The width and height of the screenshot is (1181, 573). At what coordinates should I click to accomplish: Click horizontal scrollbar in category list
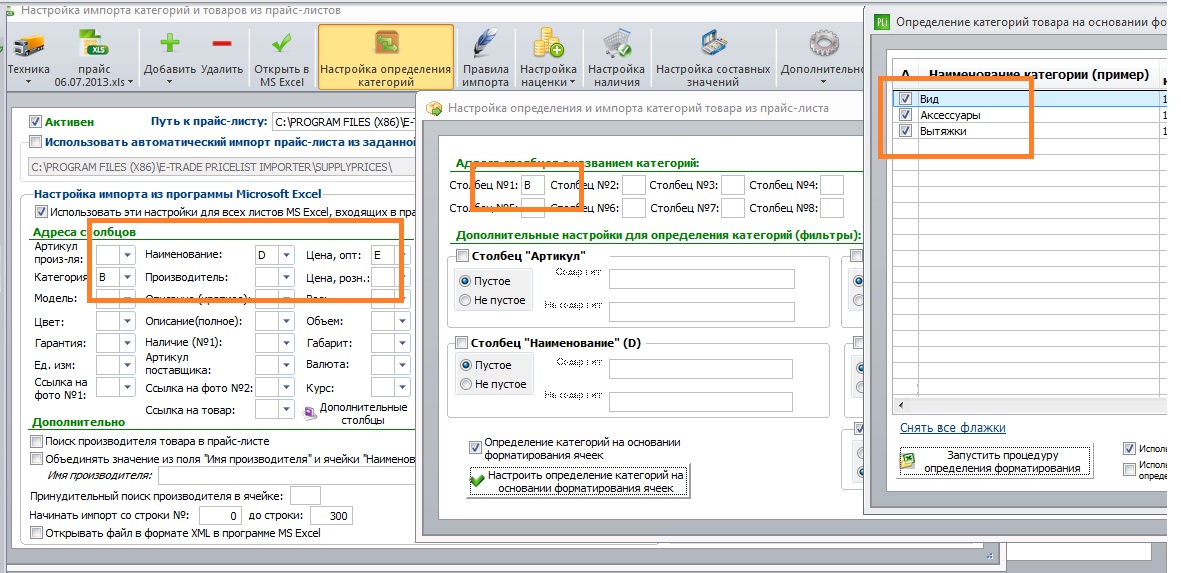[x=1029, y=406]
